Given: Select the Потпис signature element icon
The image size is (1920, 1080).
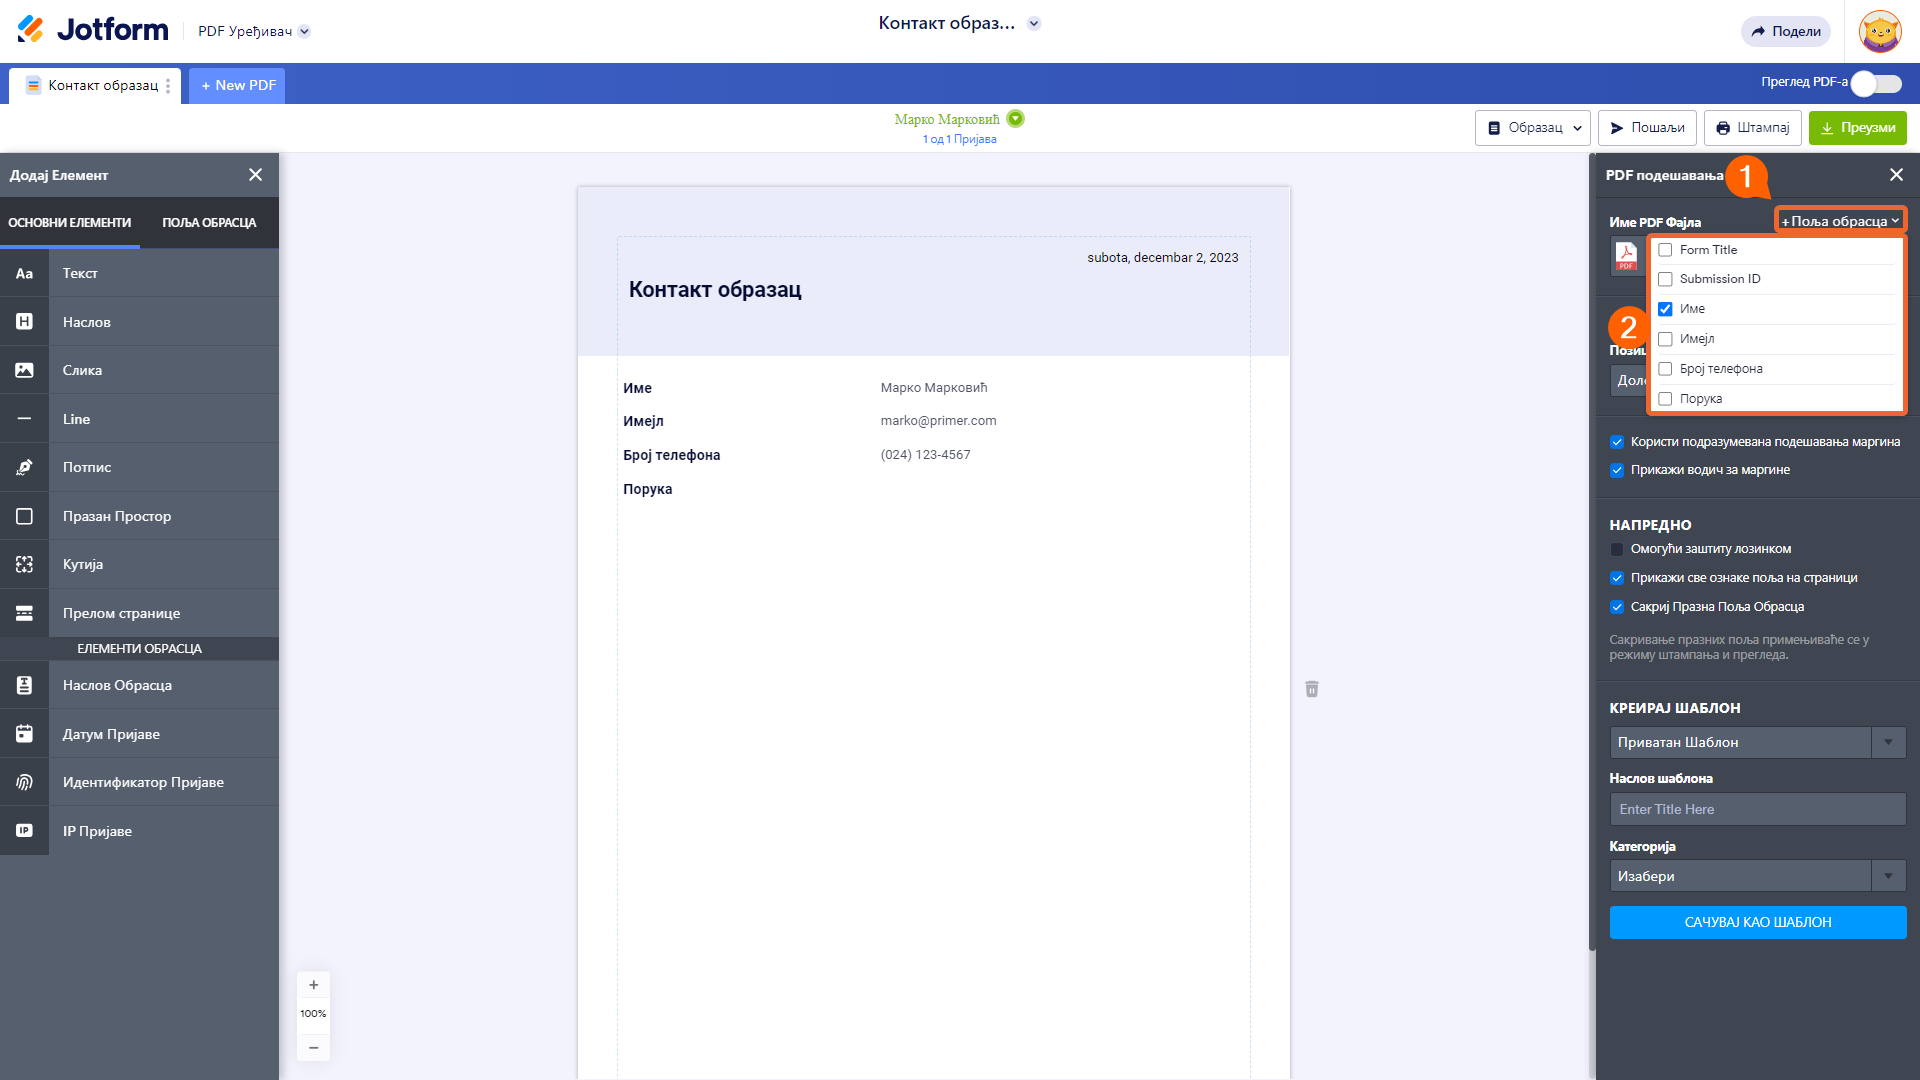Looking at the screenshot, I should [24, 467].
